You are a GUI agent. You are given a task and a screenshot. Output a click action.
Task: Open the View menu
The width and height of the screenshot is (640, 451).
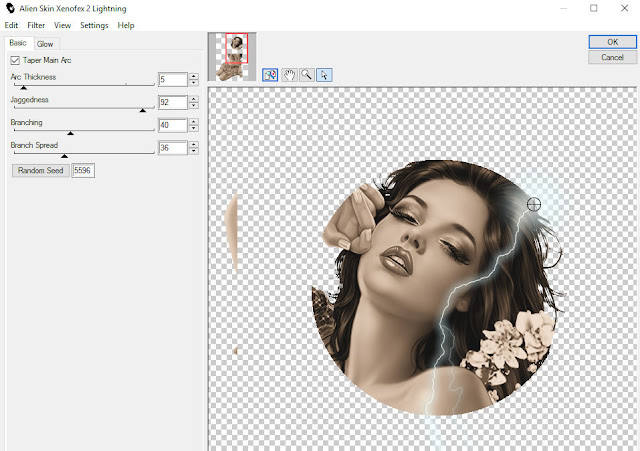pyautogui.click(x=62, y=25)
